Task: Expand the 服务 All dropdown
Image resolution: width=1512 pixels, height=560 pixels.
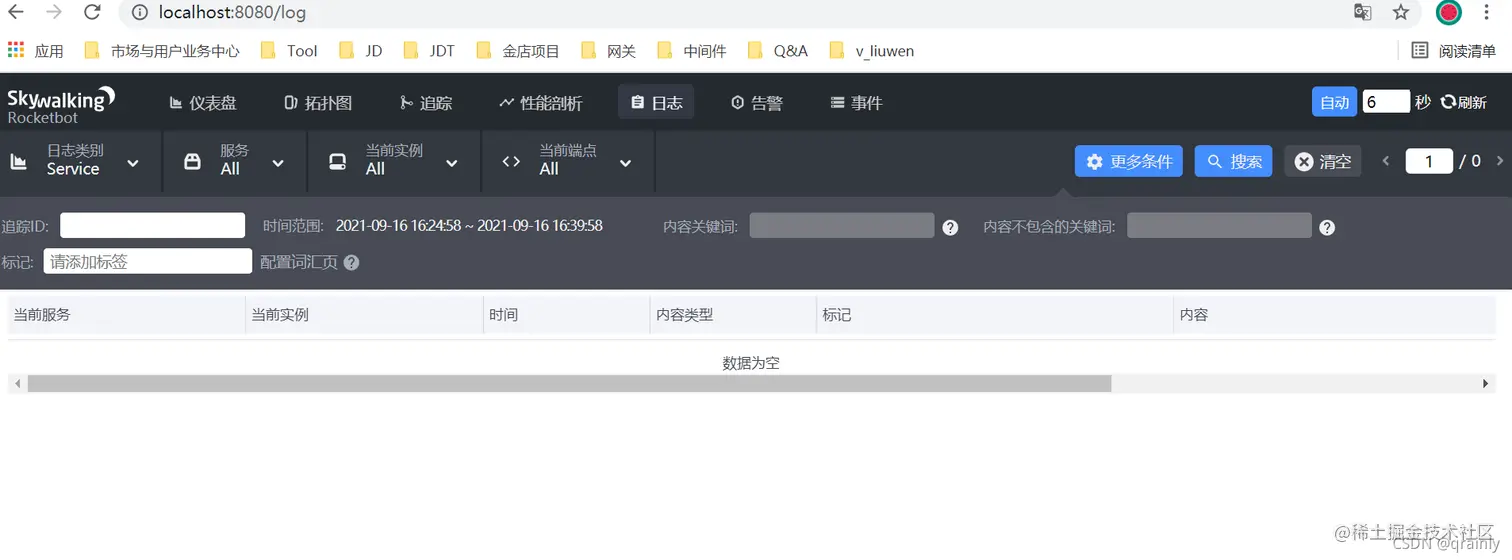Action: tap(235, 161)
